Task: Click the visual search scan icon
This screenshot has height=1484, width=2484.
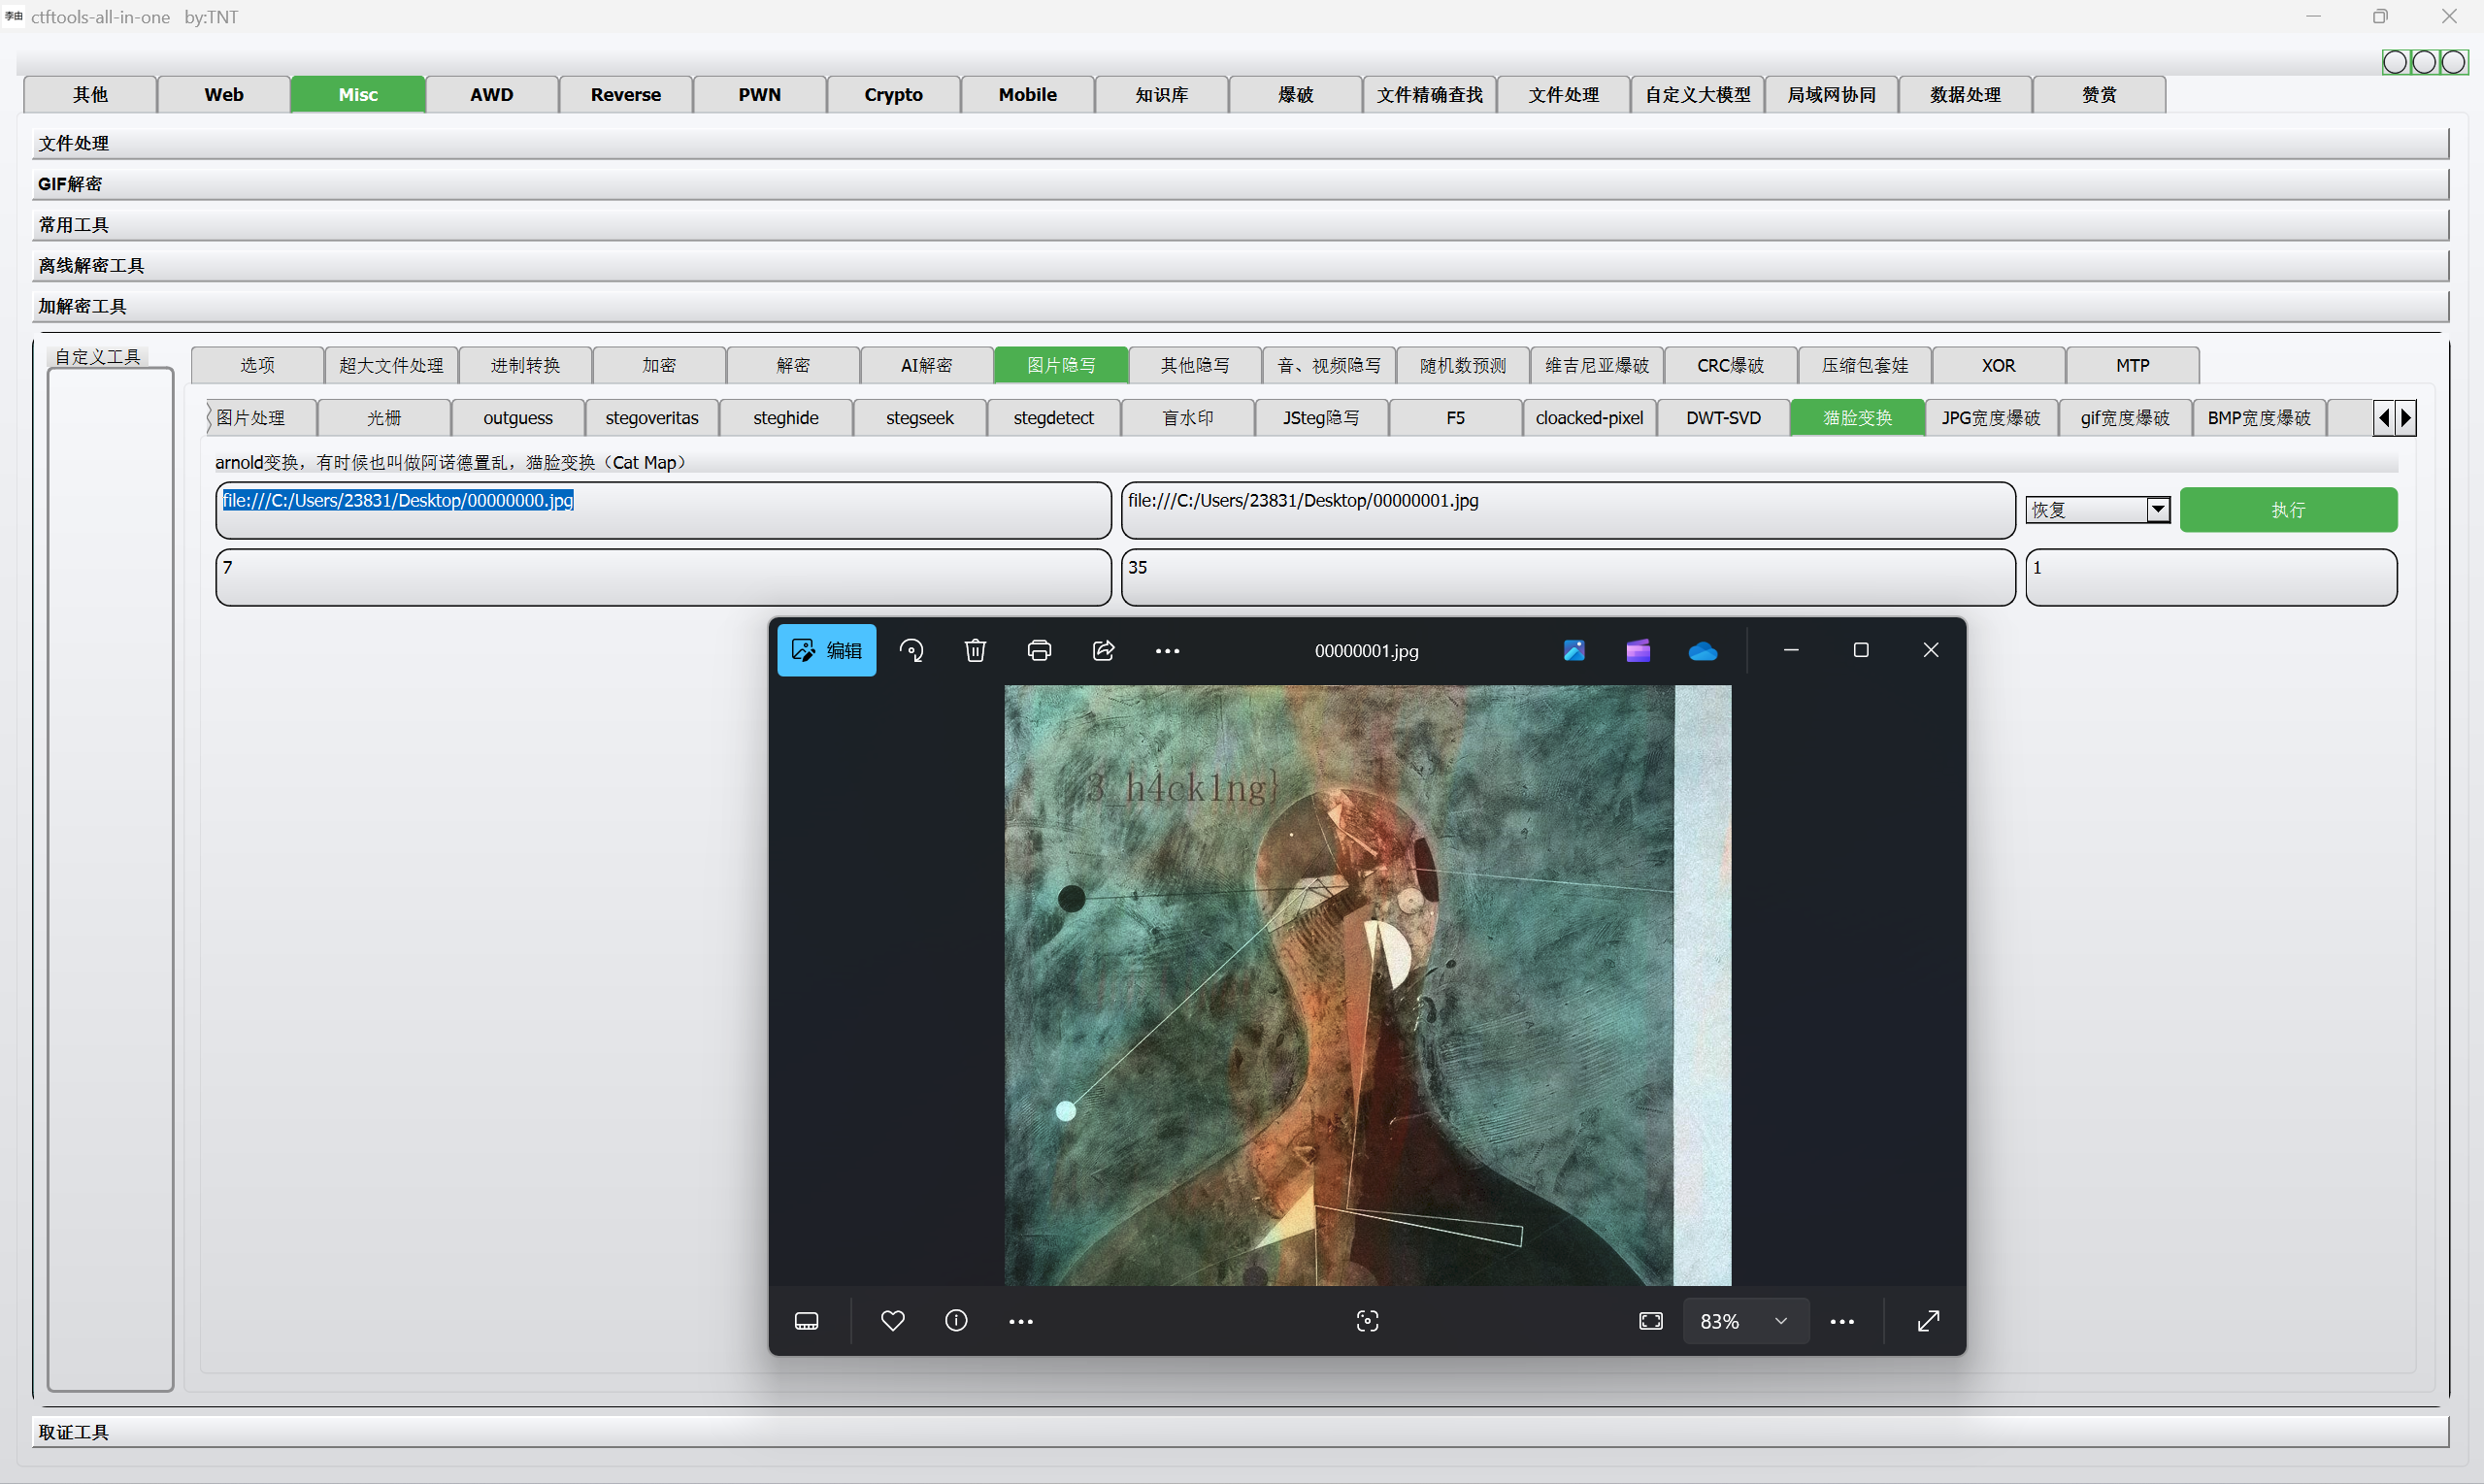Action: pos(1367,1321)
